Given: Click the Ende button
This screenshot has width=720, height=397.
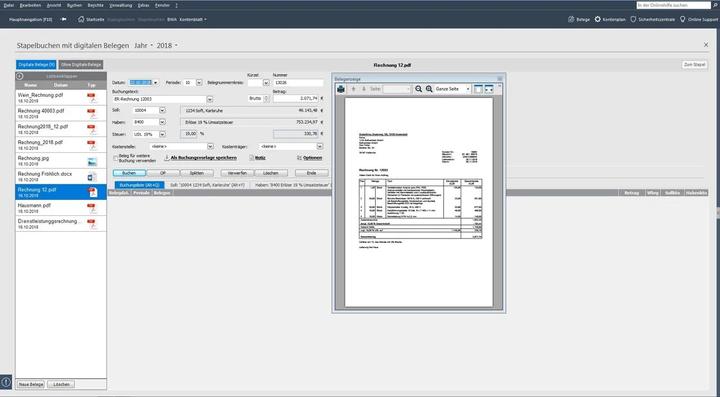Looking at the screenshot, I should click(x=312, y=173).
